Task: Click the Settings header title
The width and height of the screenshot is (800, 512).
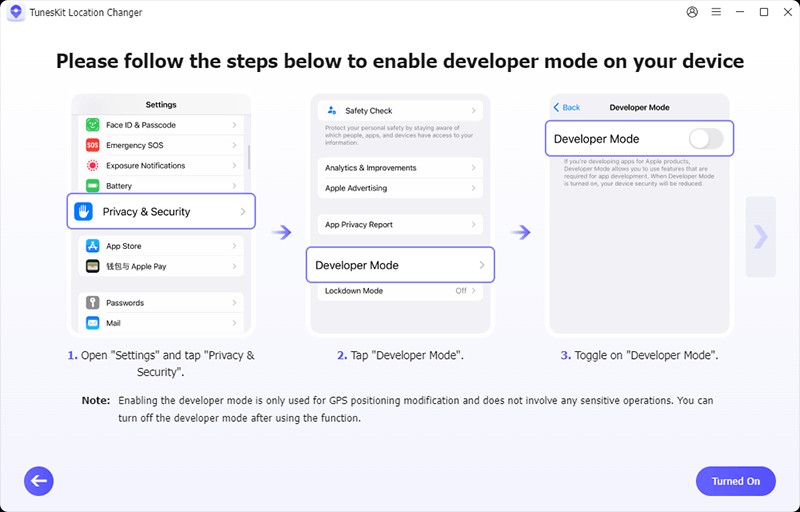Action: coord(161,105)
